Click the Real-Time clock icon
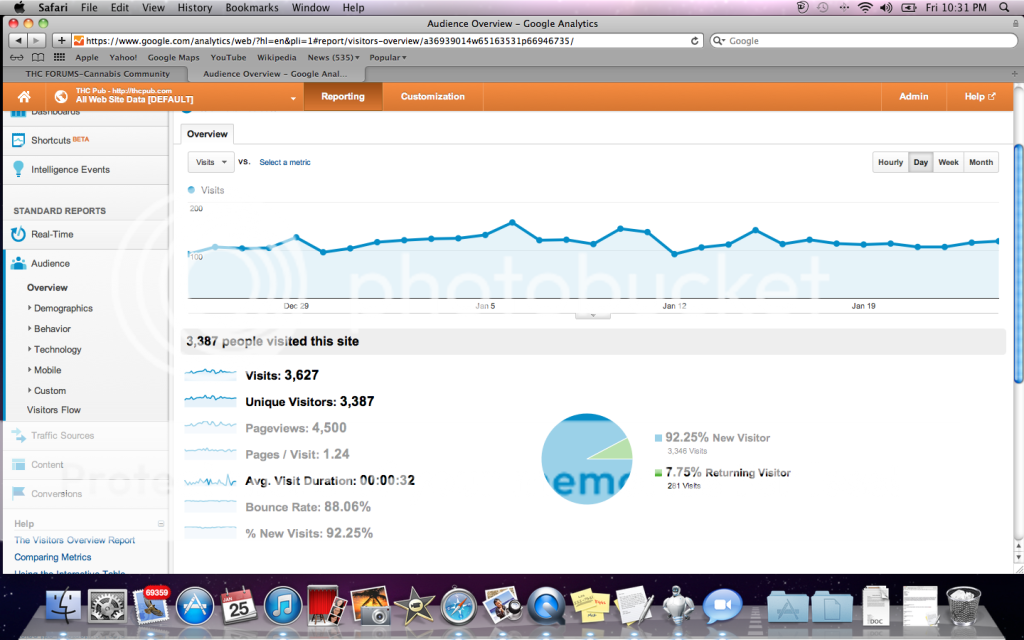1024x640 pixels. pyautogui.click(x=18, y=234)
